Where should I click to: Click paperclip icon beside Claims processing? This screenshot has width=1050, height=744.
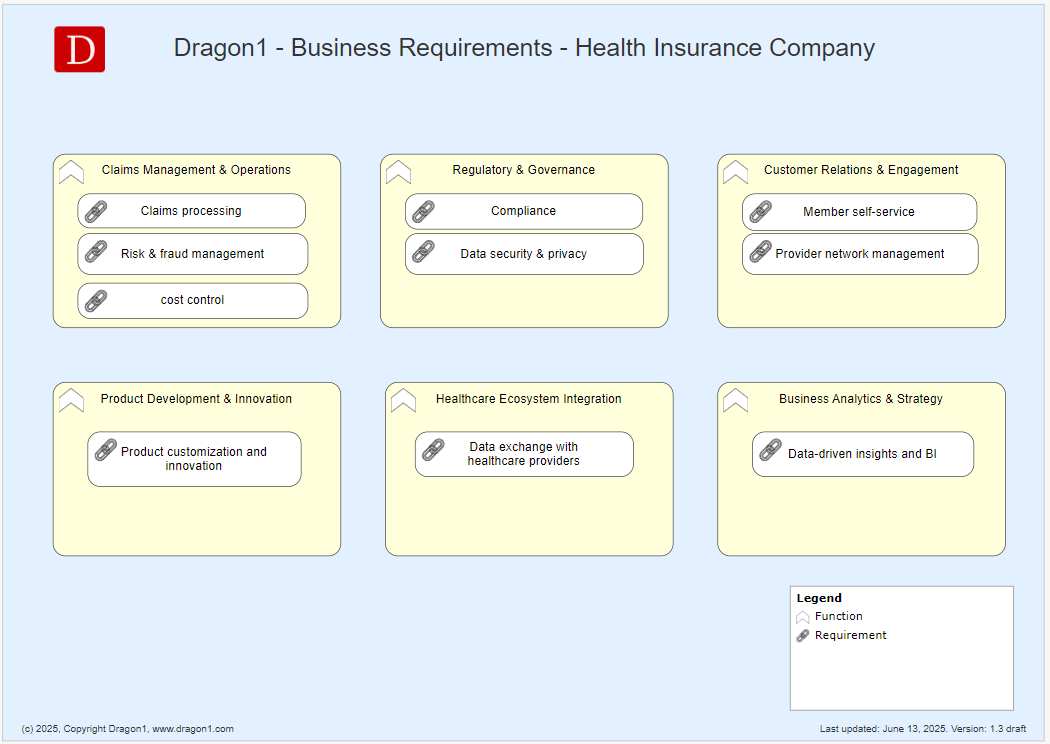96,212
